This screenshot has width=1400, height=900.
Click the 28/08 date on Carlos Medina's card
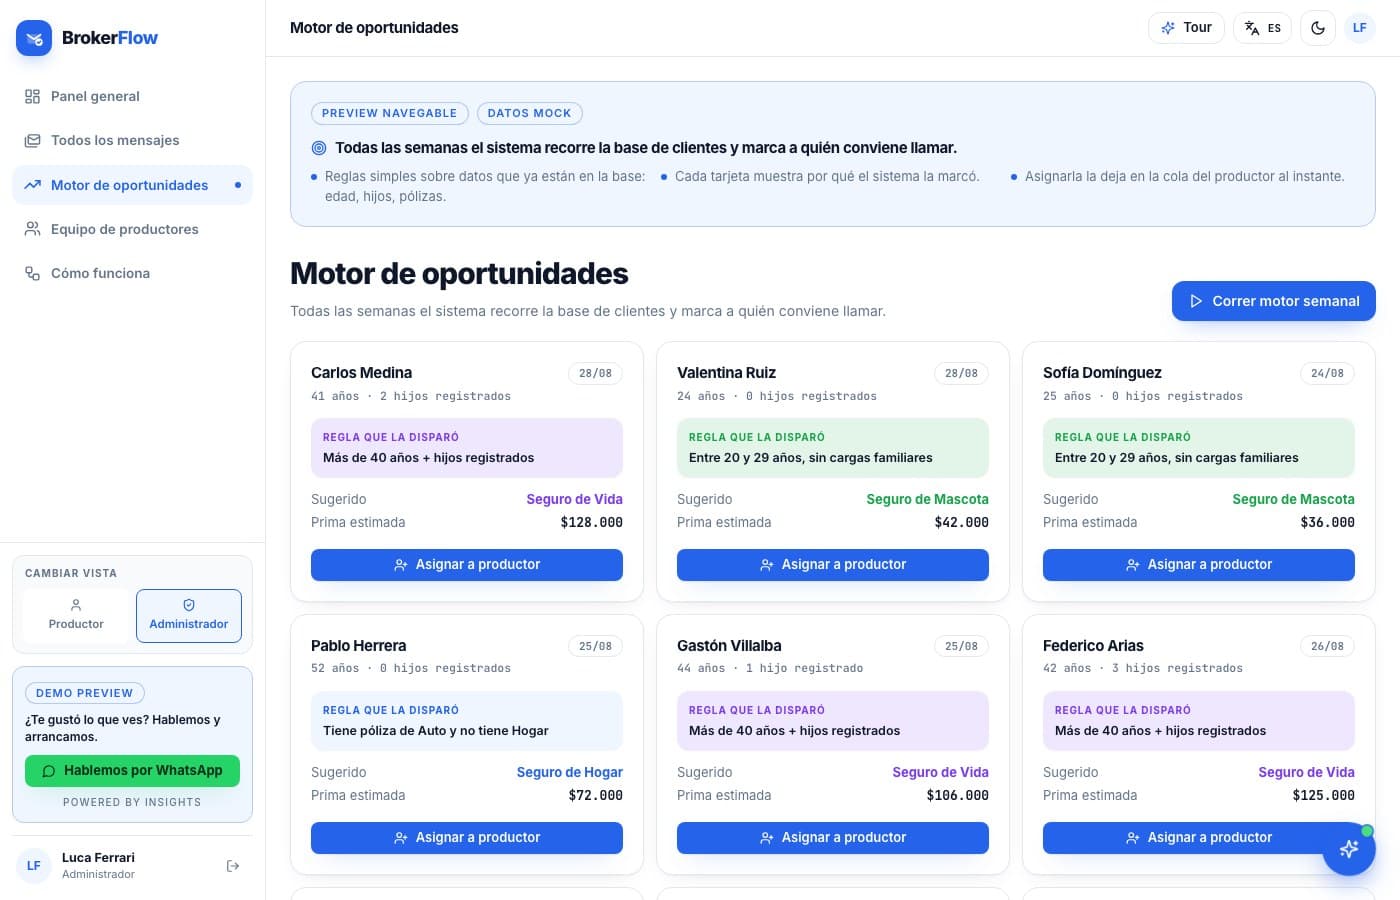tap(595, 373)
